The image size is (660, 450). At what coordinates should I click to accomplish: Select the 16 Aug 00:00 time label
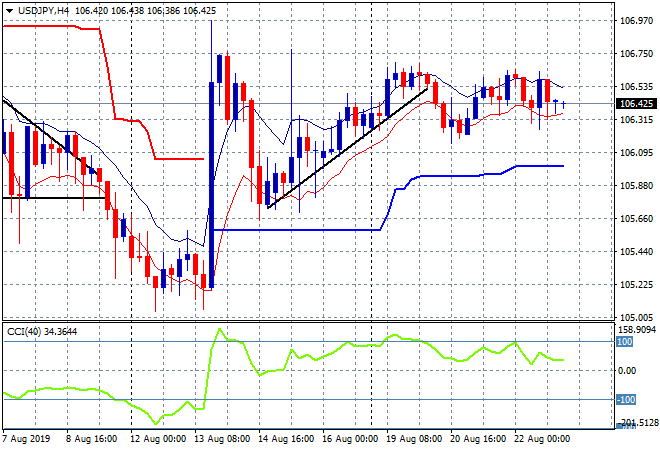[350, 439]
